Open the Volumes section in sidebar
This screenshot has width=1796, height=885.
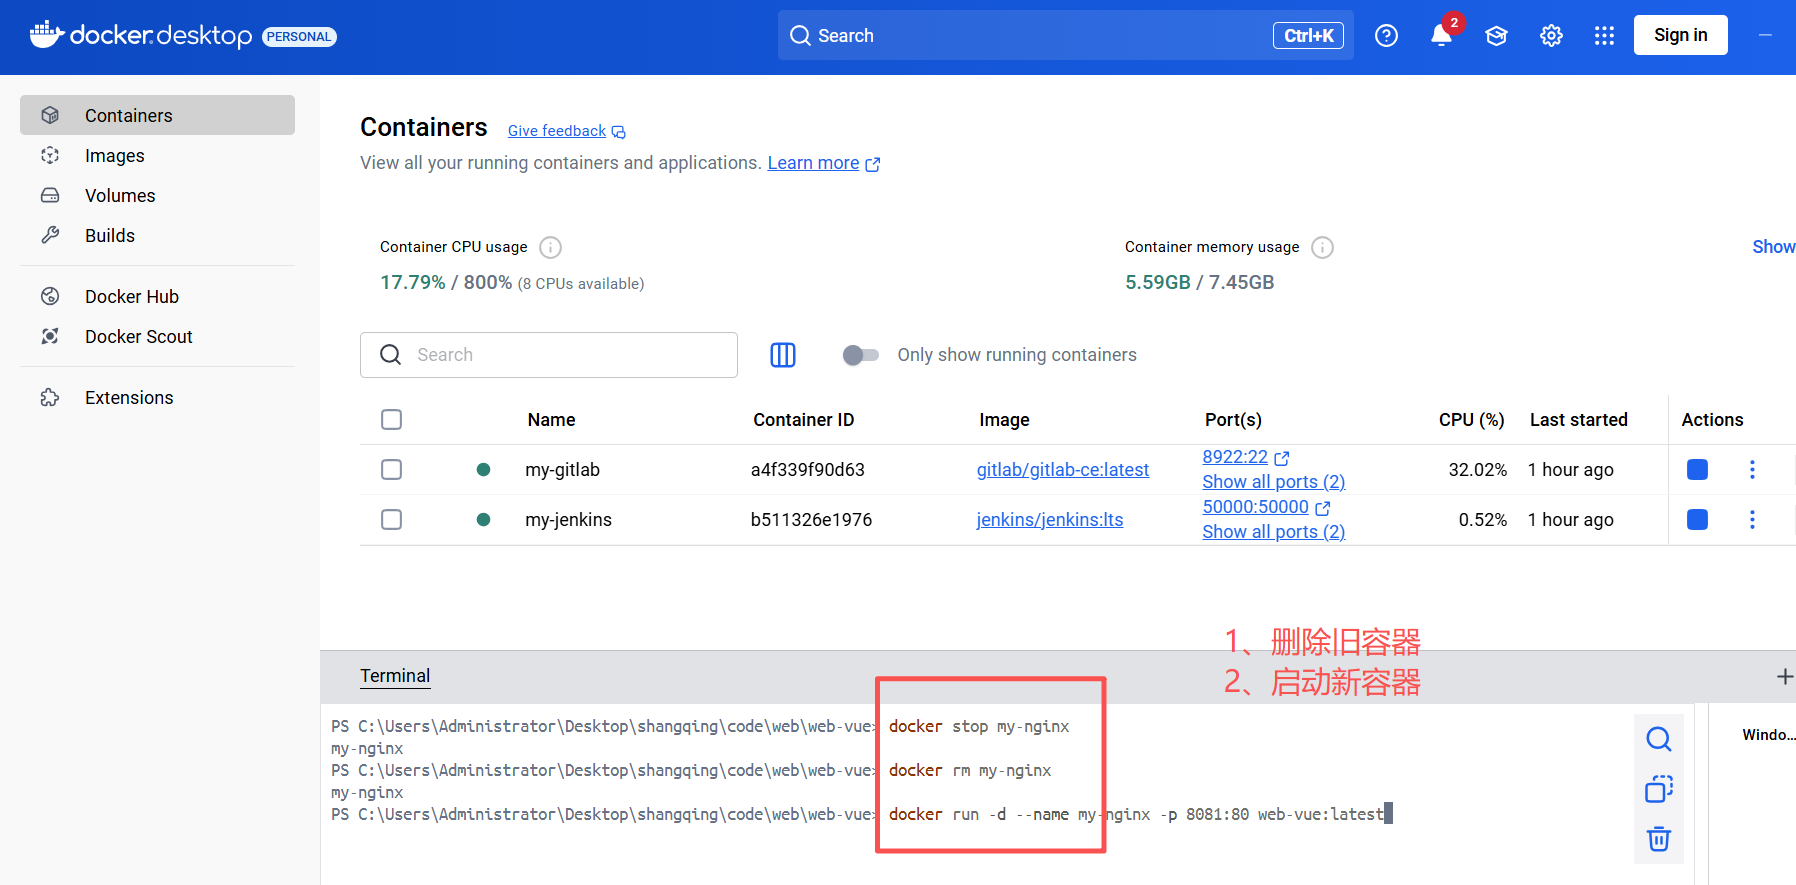tap(157, 195)
